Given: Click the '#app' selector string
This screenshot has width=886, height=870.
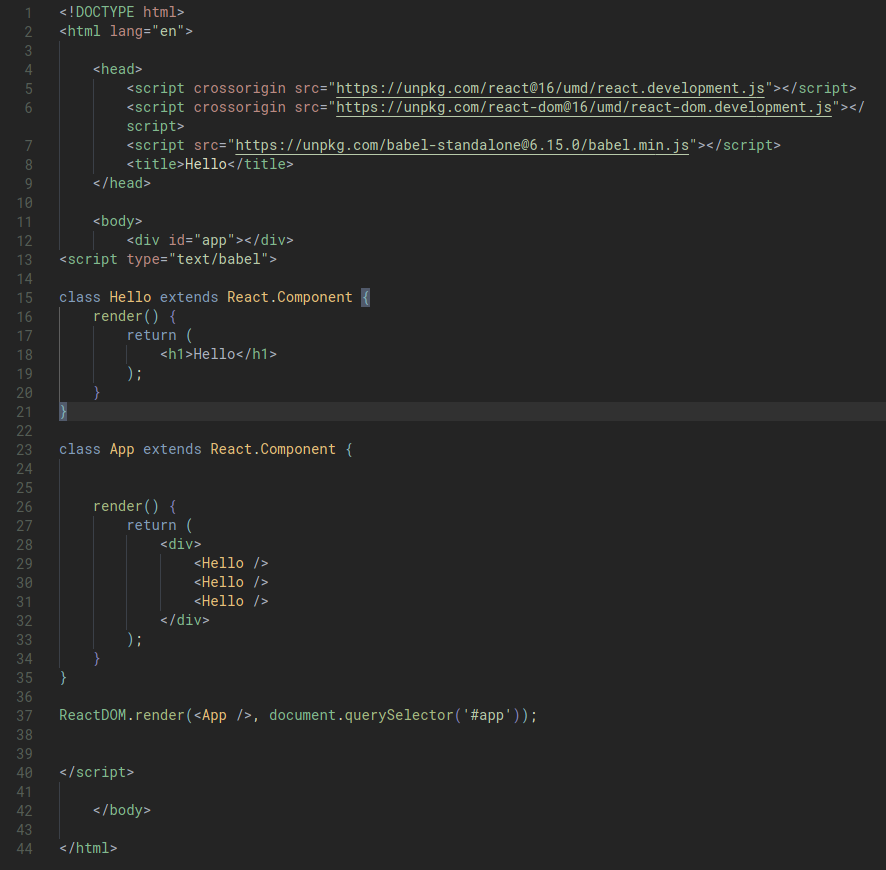Looking at the screenshot, I should click(x=487, y=715).
